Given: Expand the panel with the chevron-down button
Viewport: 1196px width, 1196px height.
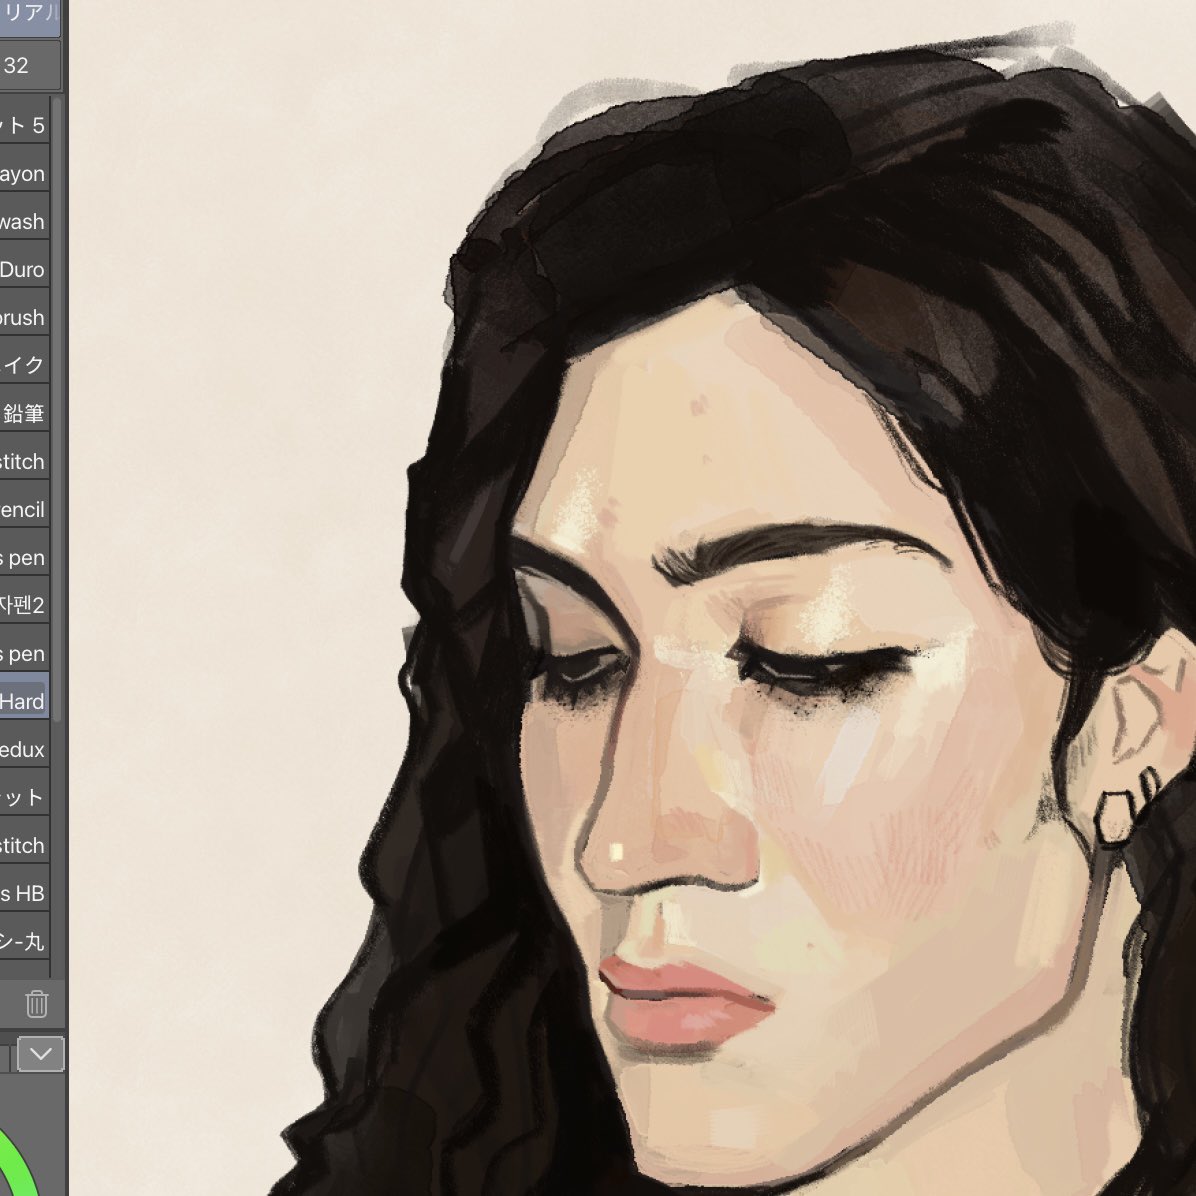Looking at the screenshot, I should tap(40, 1054).
